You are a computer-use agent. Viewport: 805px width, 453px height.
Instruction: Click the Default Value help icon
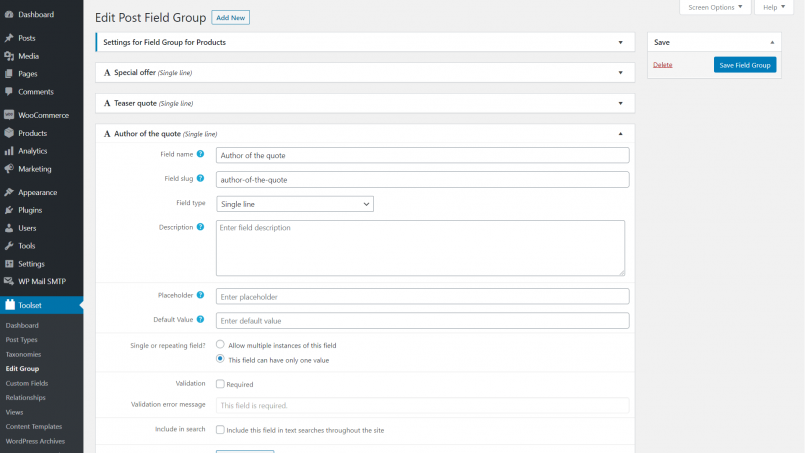click(x=200, y=319)
